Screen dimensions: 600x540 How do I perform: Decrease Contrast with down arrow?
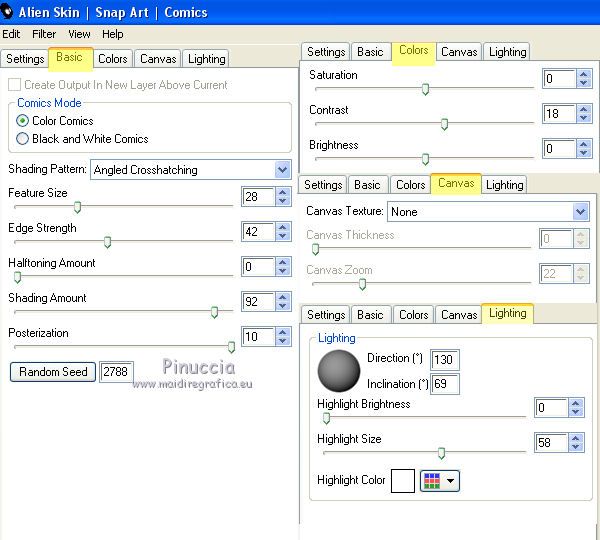click(584, 118)
